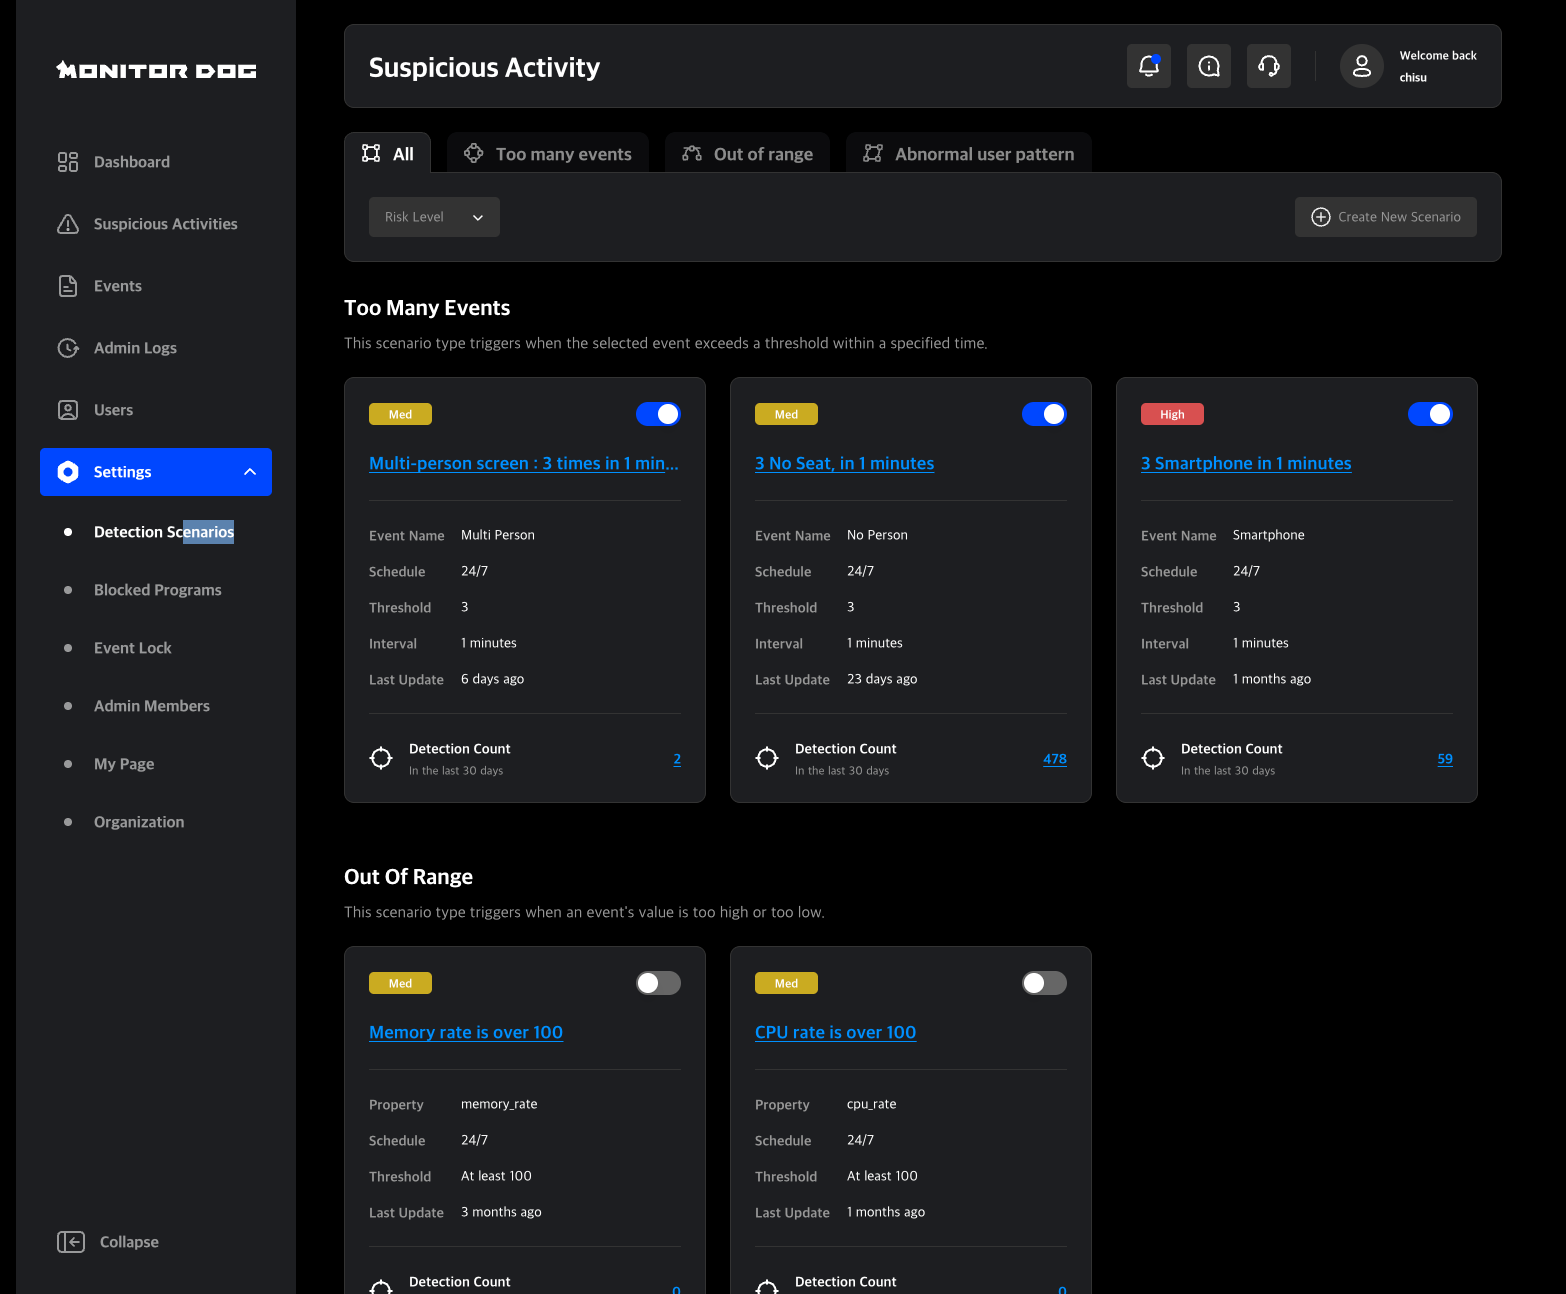
Task: Disable the Multi-person screen scenario toggle
Action: 658,414
